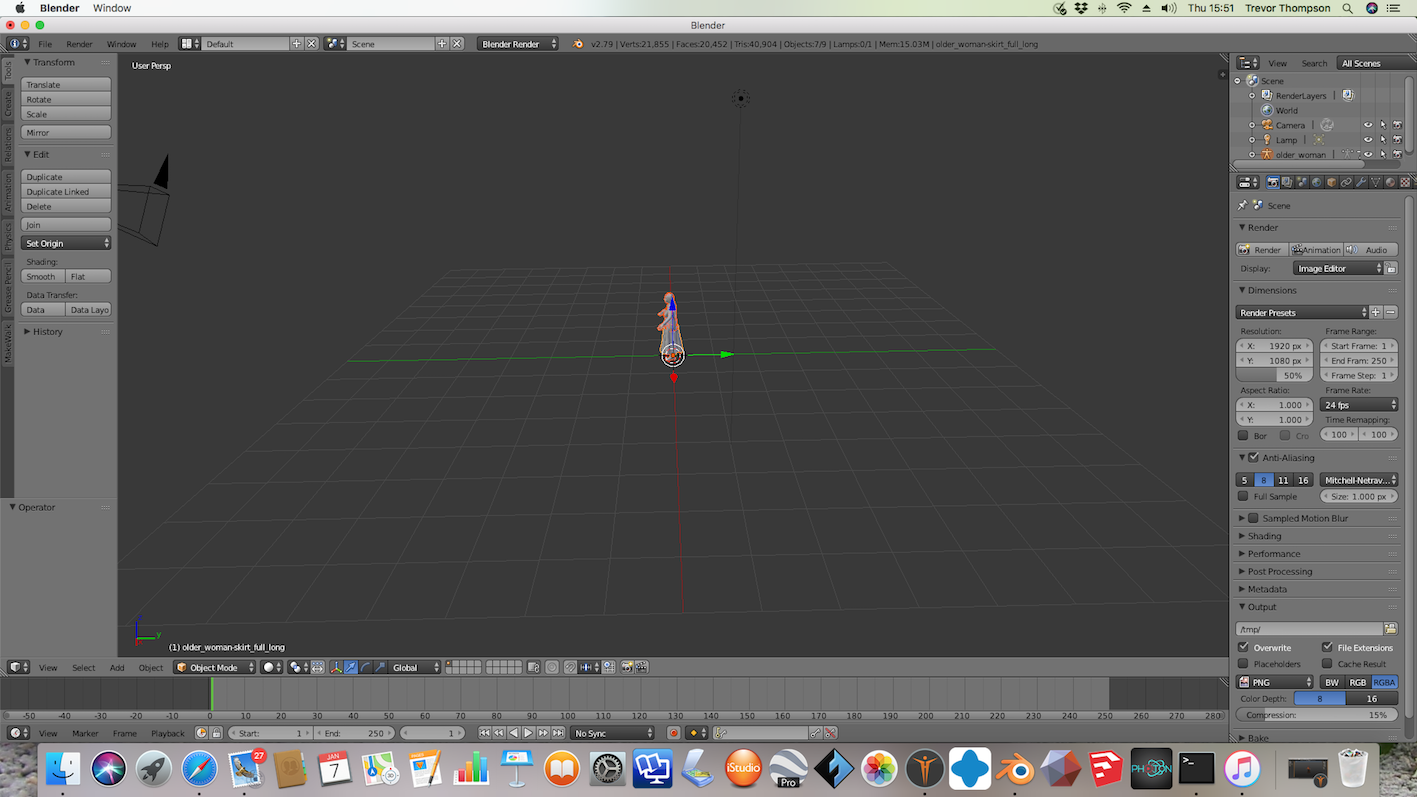1417x797 pixels.
Task: Click the OpenGL render animation clapper icon
Action: coord(642,667)
